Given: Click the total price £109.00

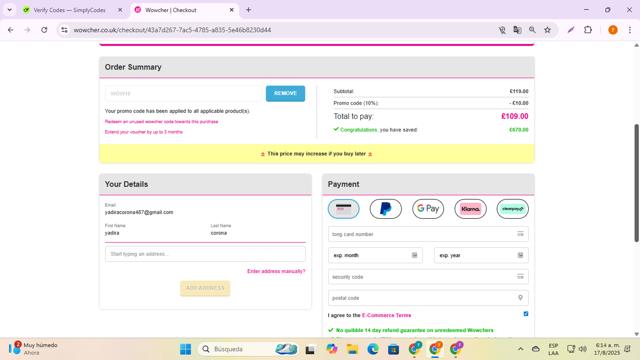Looking at the screenshot, I should 514,116.
